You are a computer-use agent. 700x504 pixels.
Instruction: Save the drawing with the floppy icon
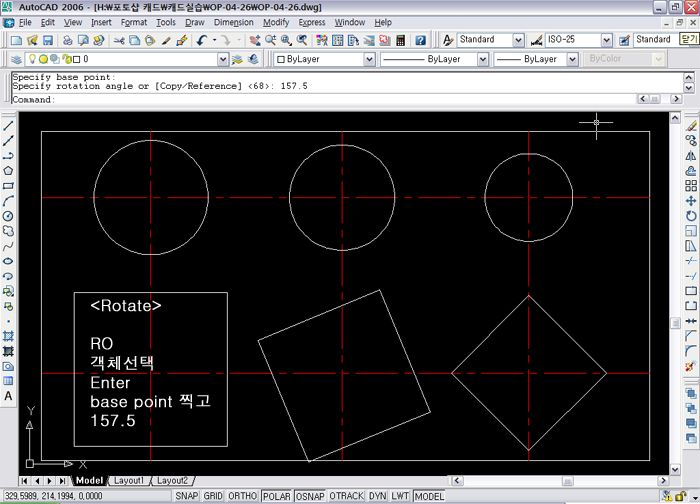(48, 40)
